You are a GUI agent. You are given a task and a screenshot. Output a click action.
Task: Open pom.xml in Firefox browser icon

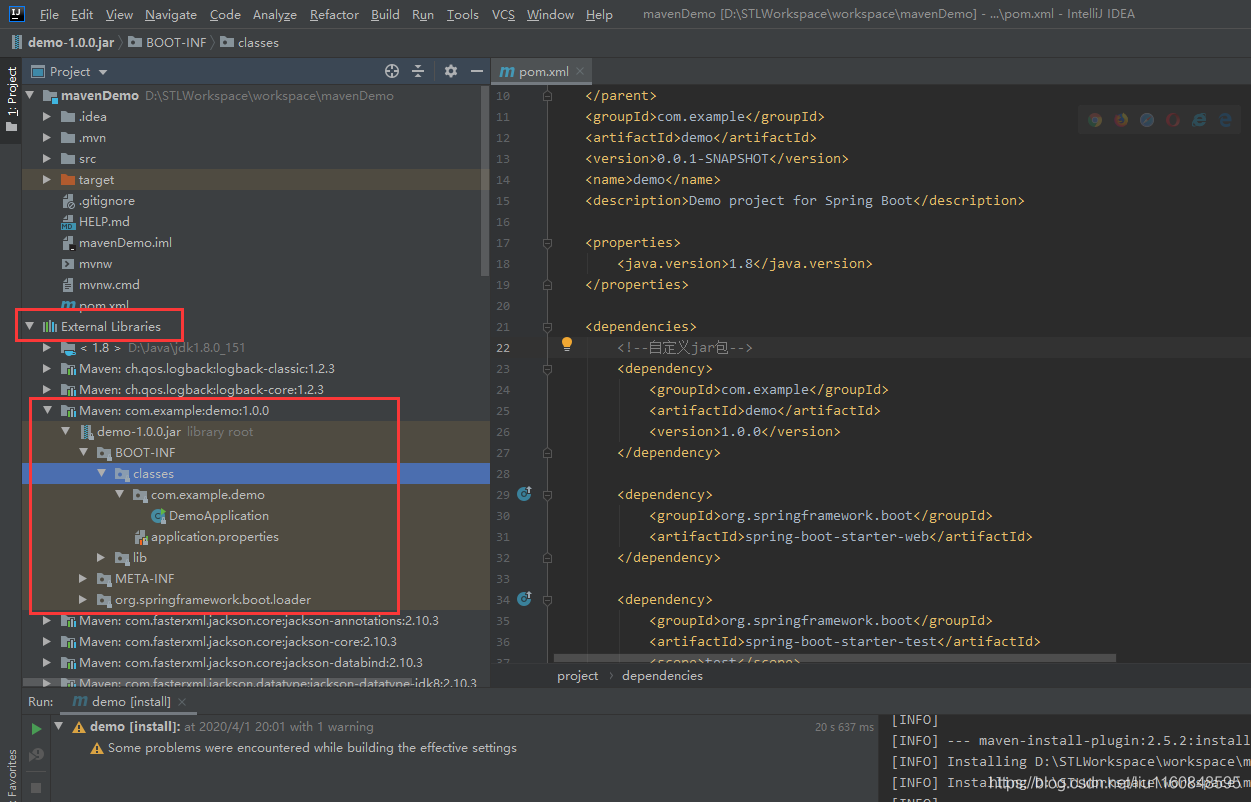tap(1121, 120)
